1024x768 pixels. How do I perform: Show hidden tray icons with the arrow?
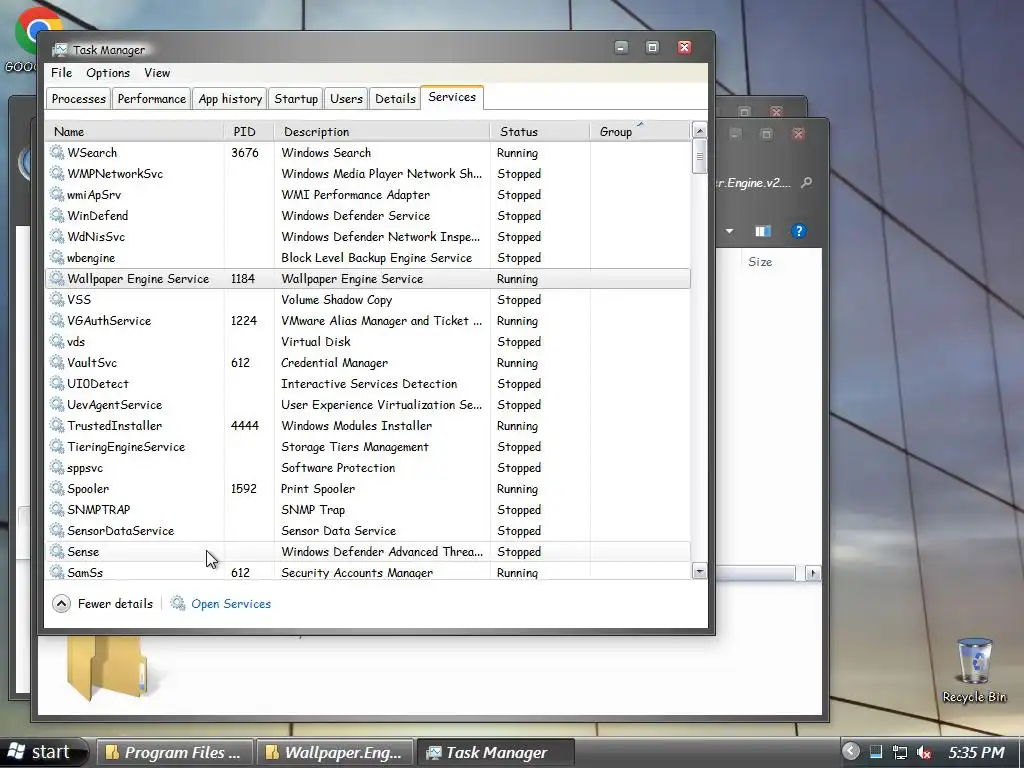850,751
